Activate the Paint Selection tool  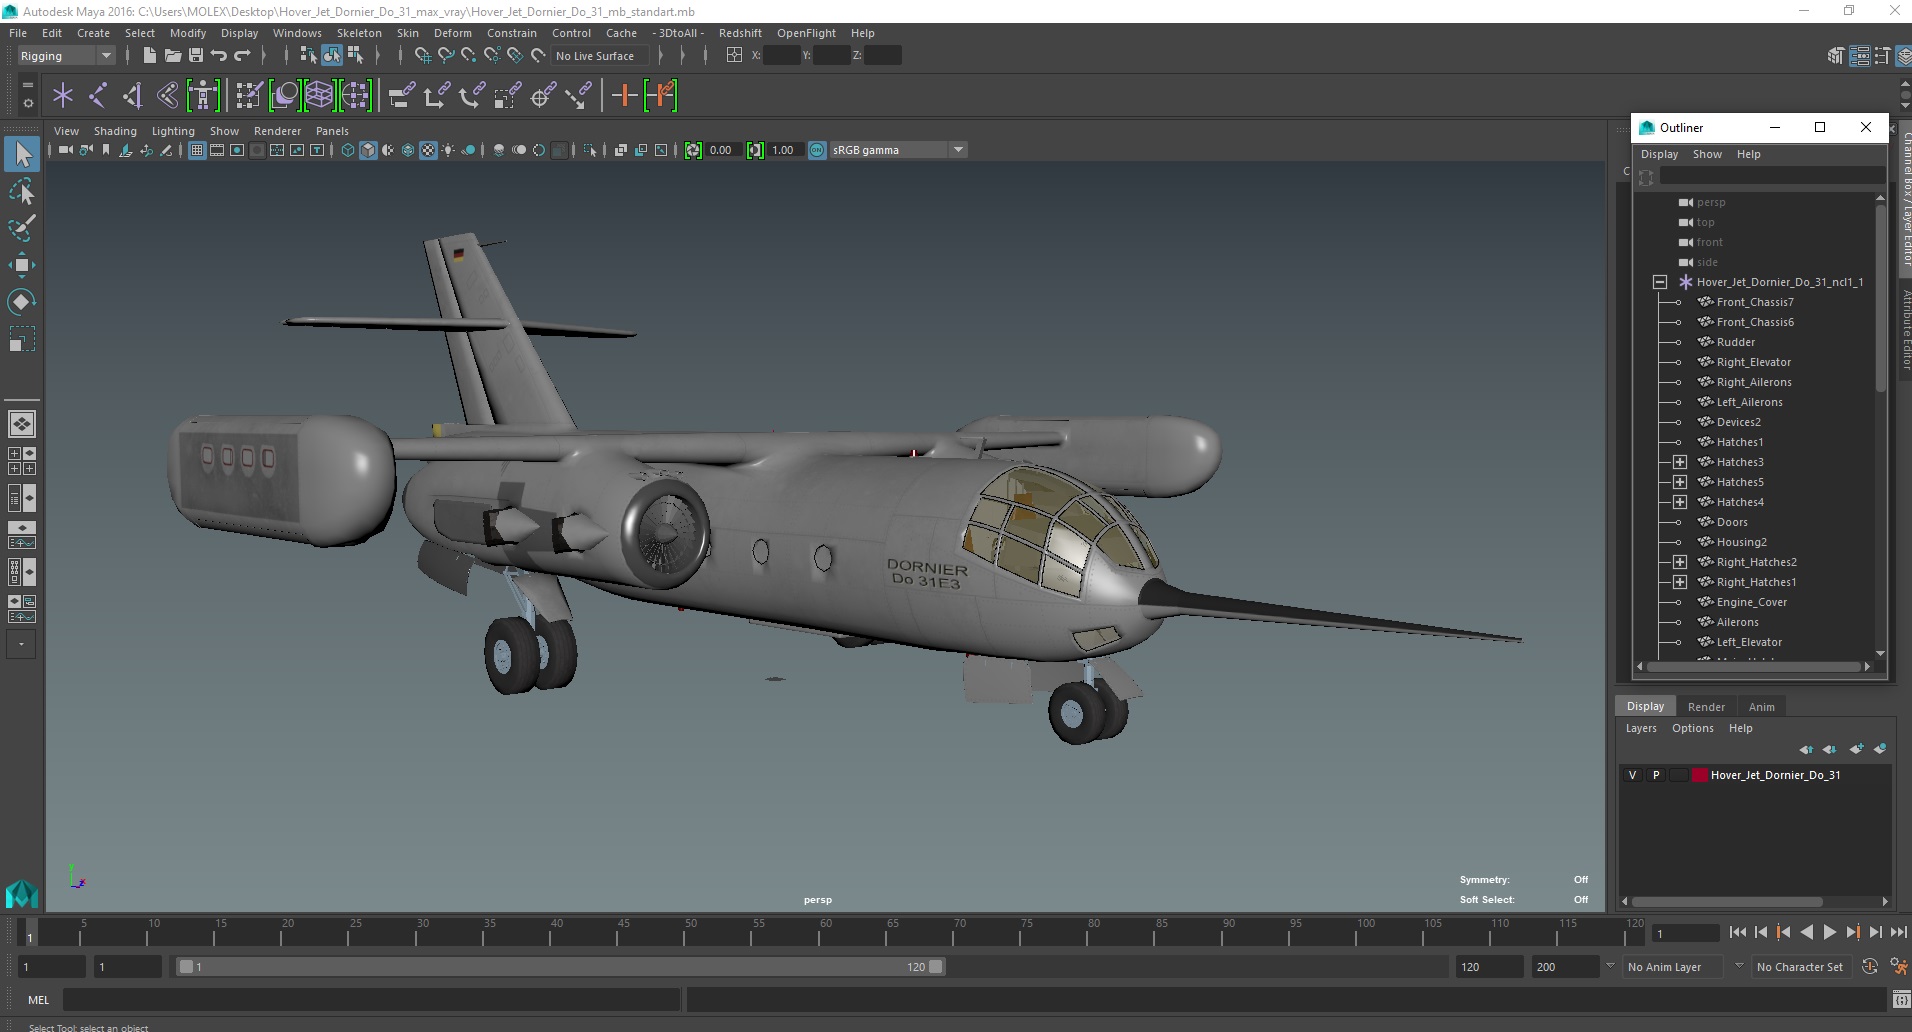pyautogui.click(x=22, y=228)
